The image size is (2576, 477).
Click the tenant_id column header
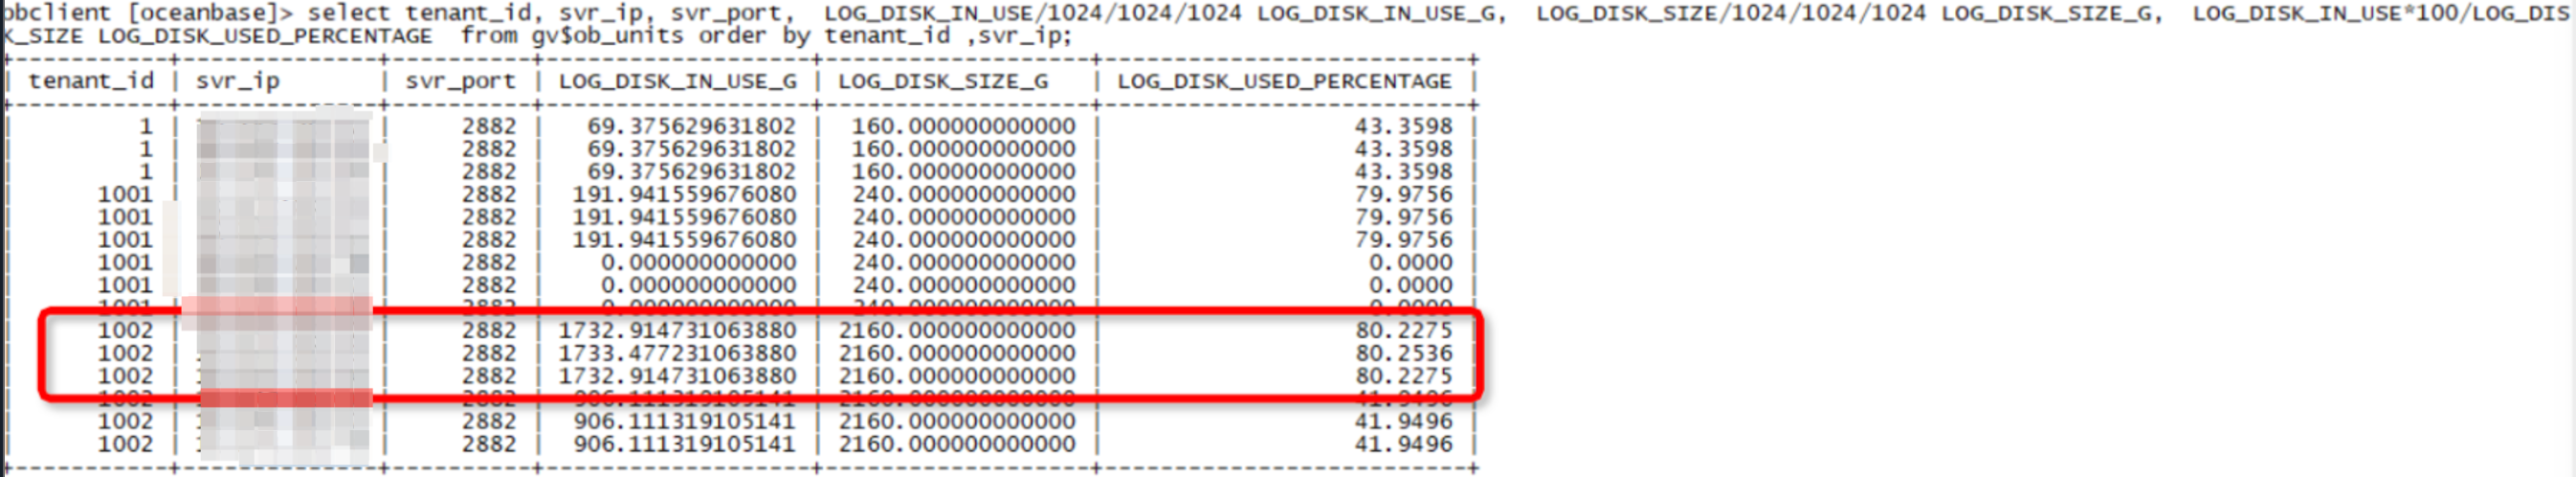pyautogui.click(x=91, y=81)
